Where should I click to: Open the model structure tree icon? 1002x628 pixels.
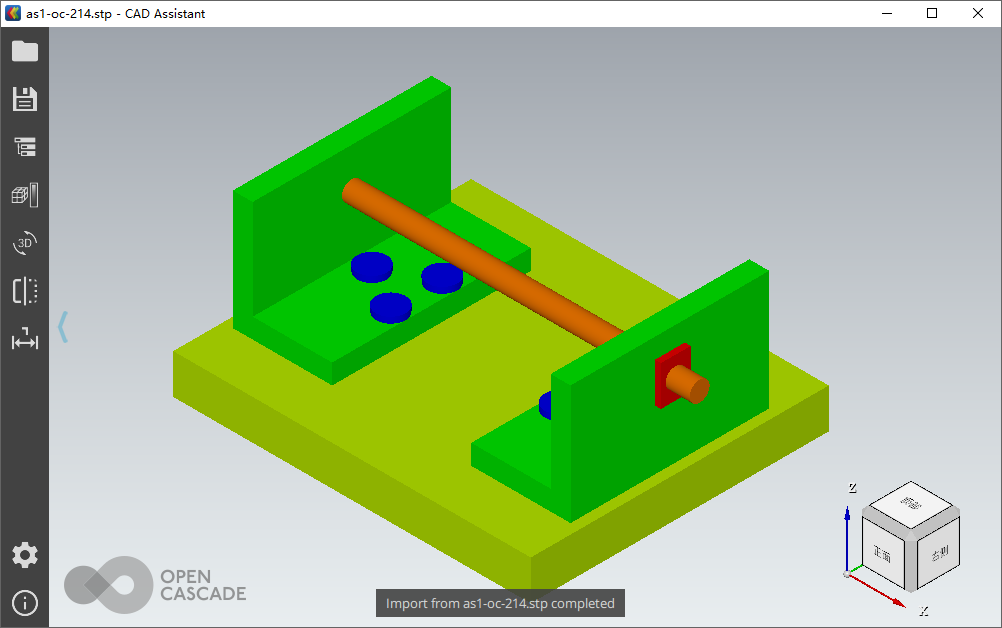[25, 147]
